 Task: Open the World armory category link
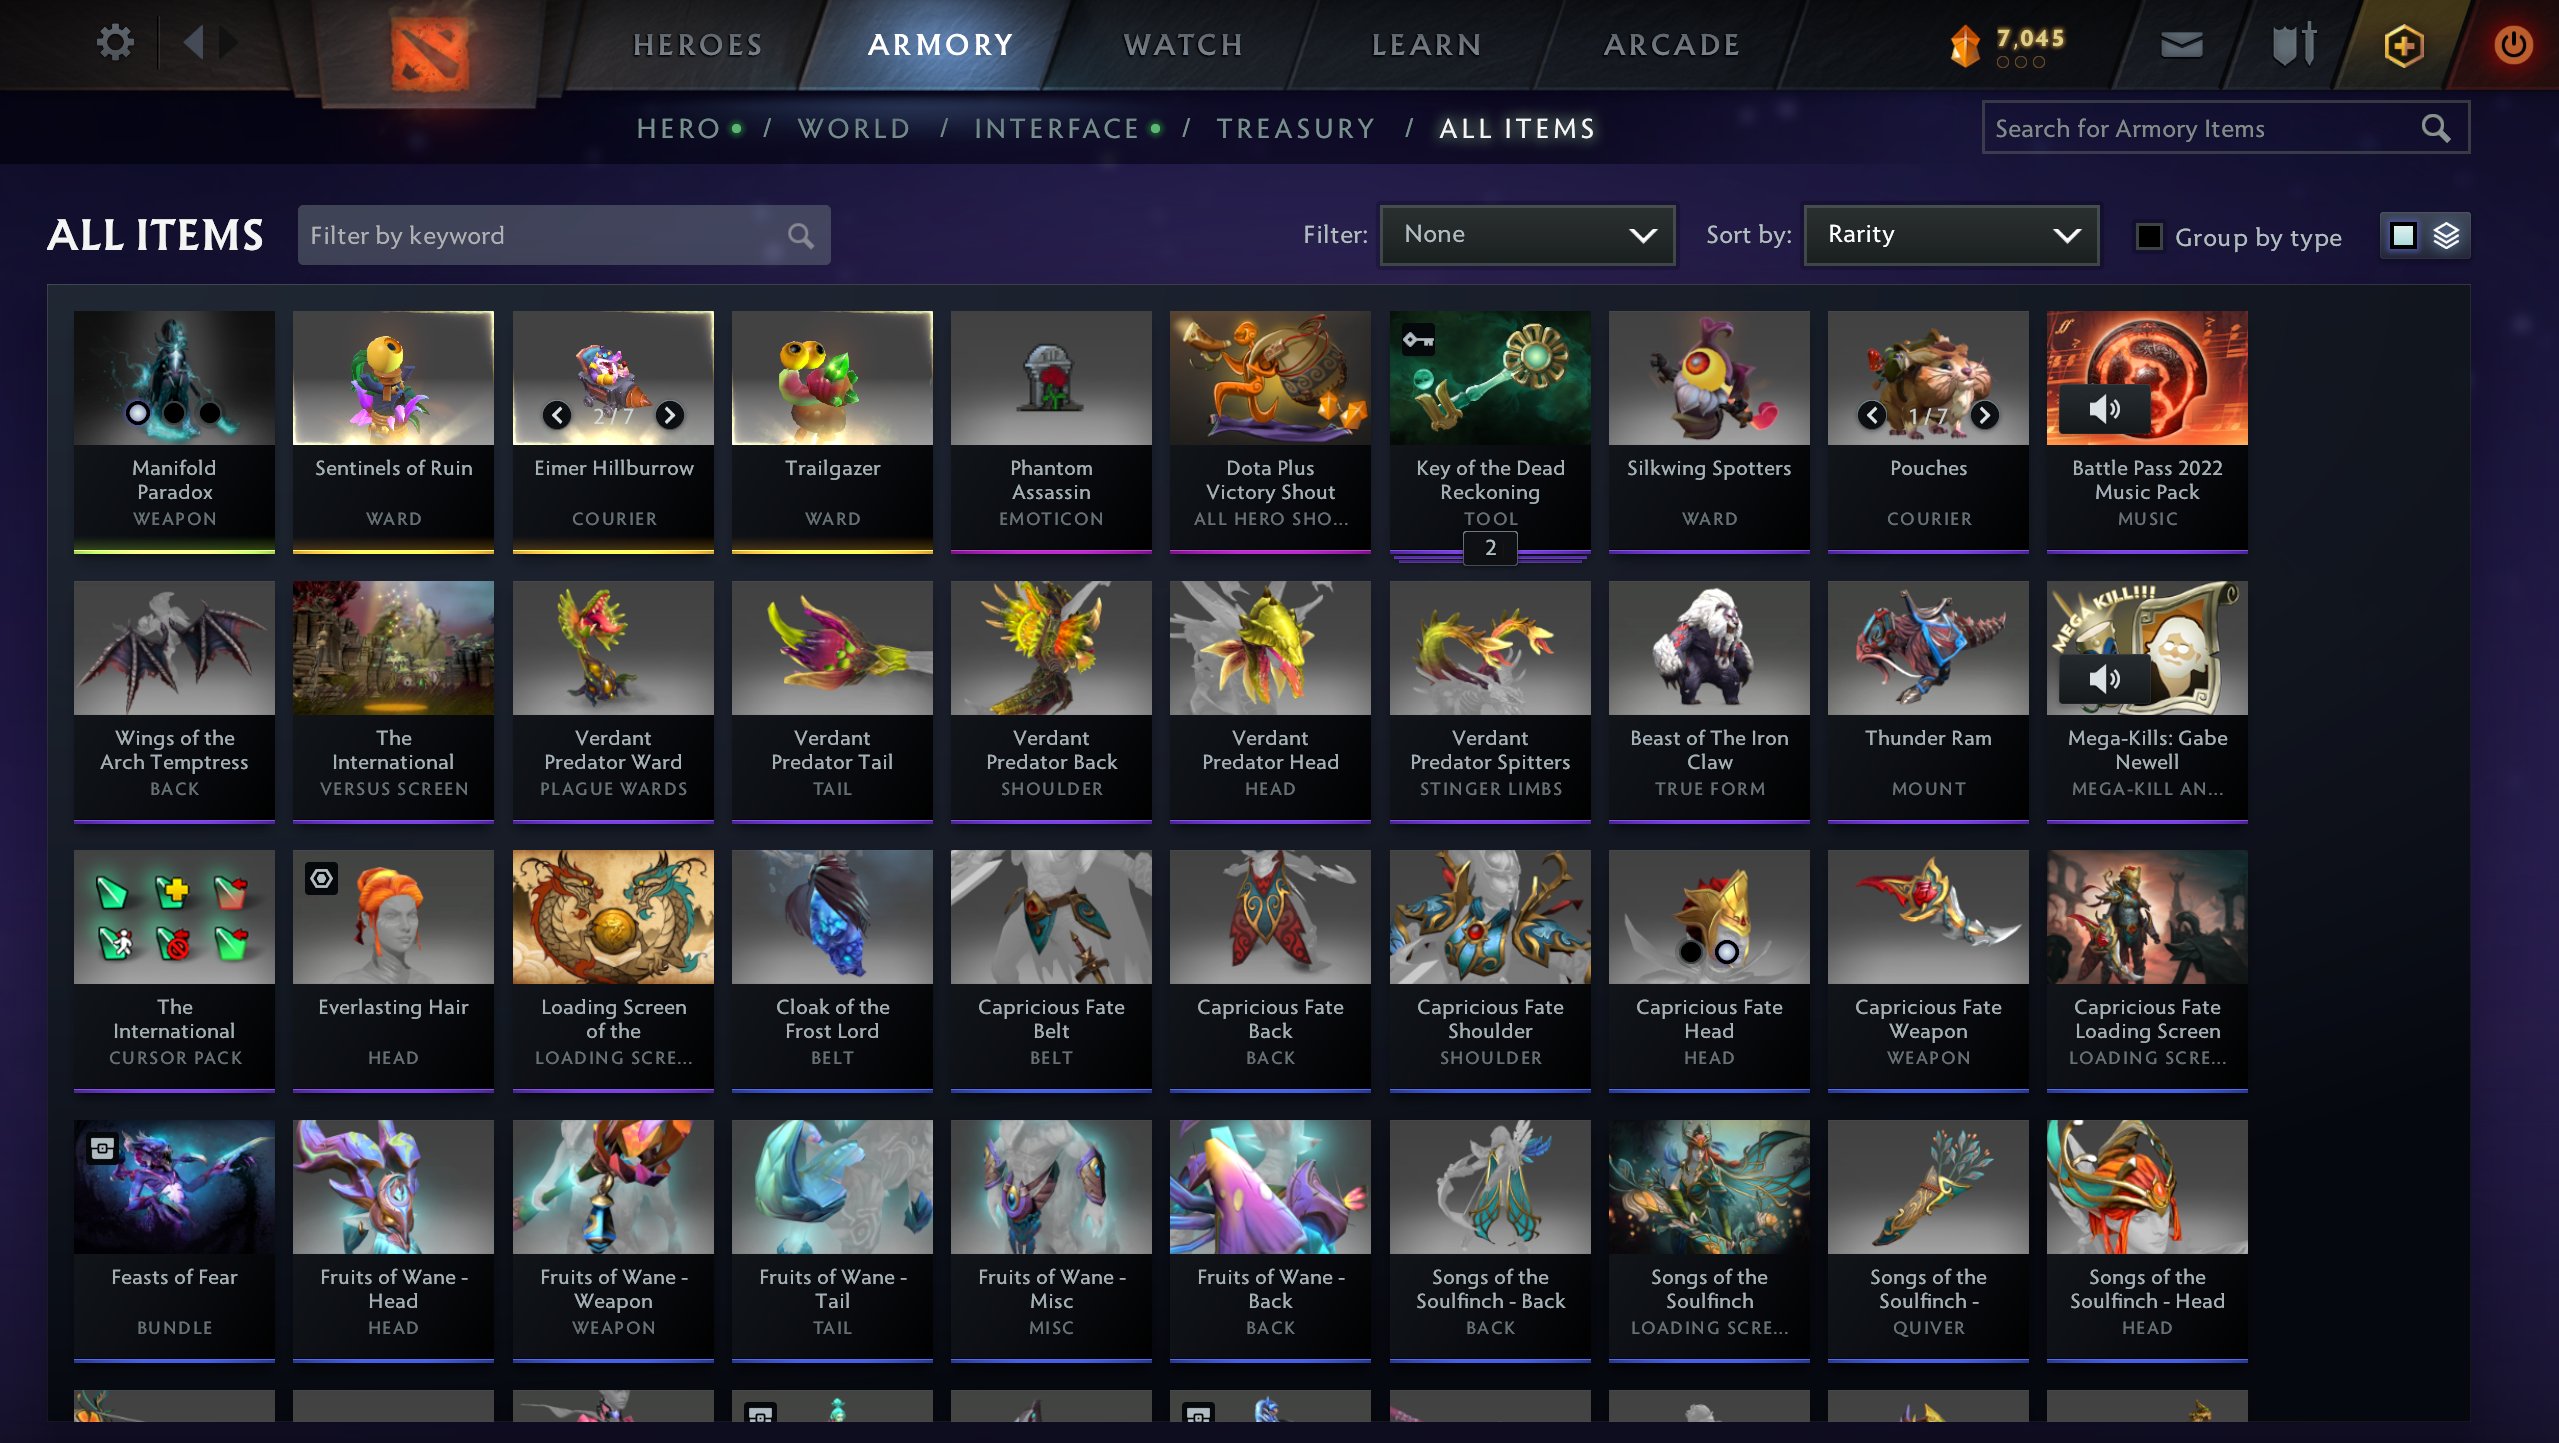pyautogui.click(x=854, y=129)
